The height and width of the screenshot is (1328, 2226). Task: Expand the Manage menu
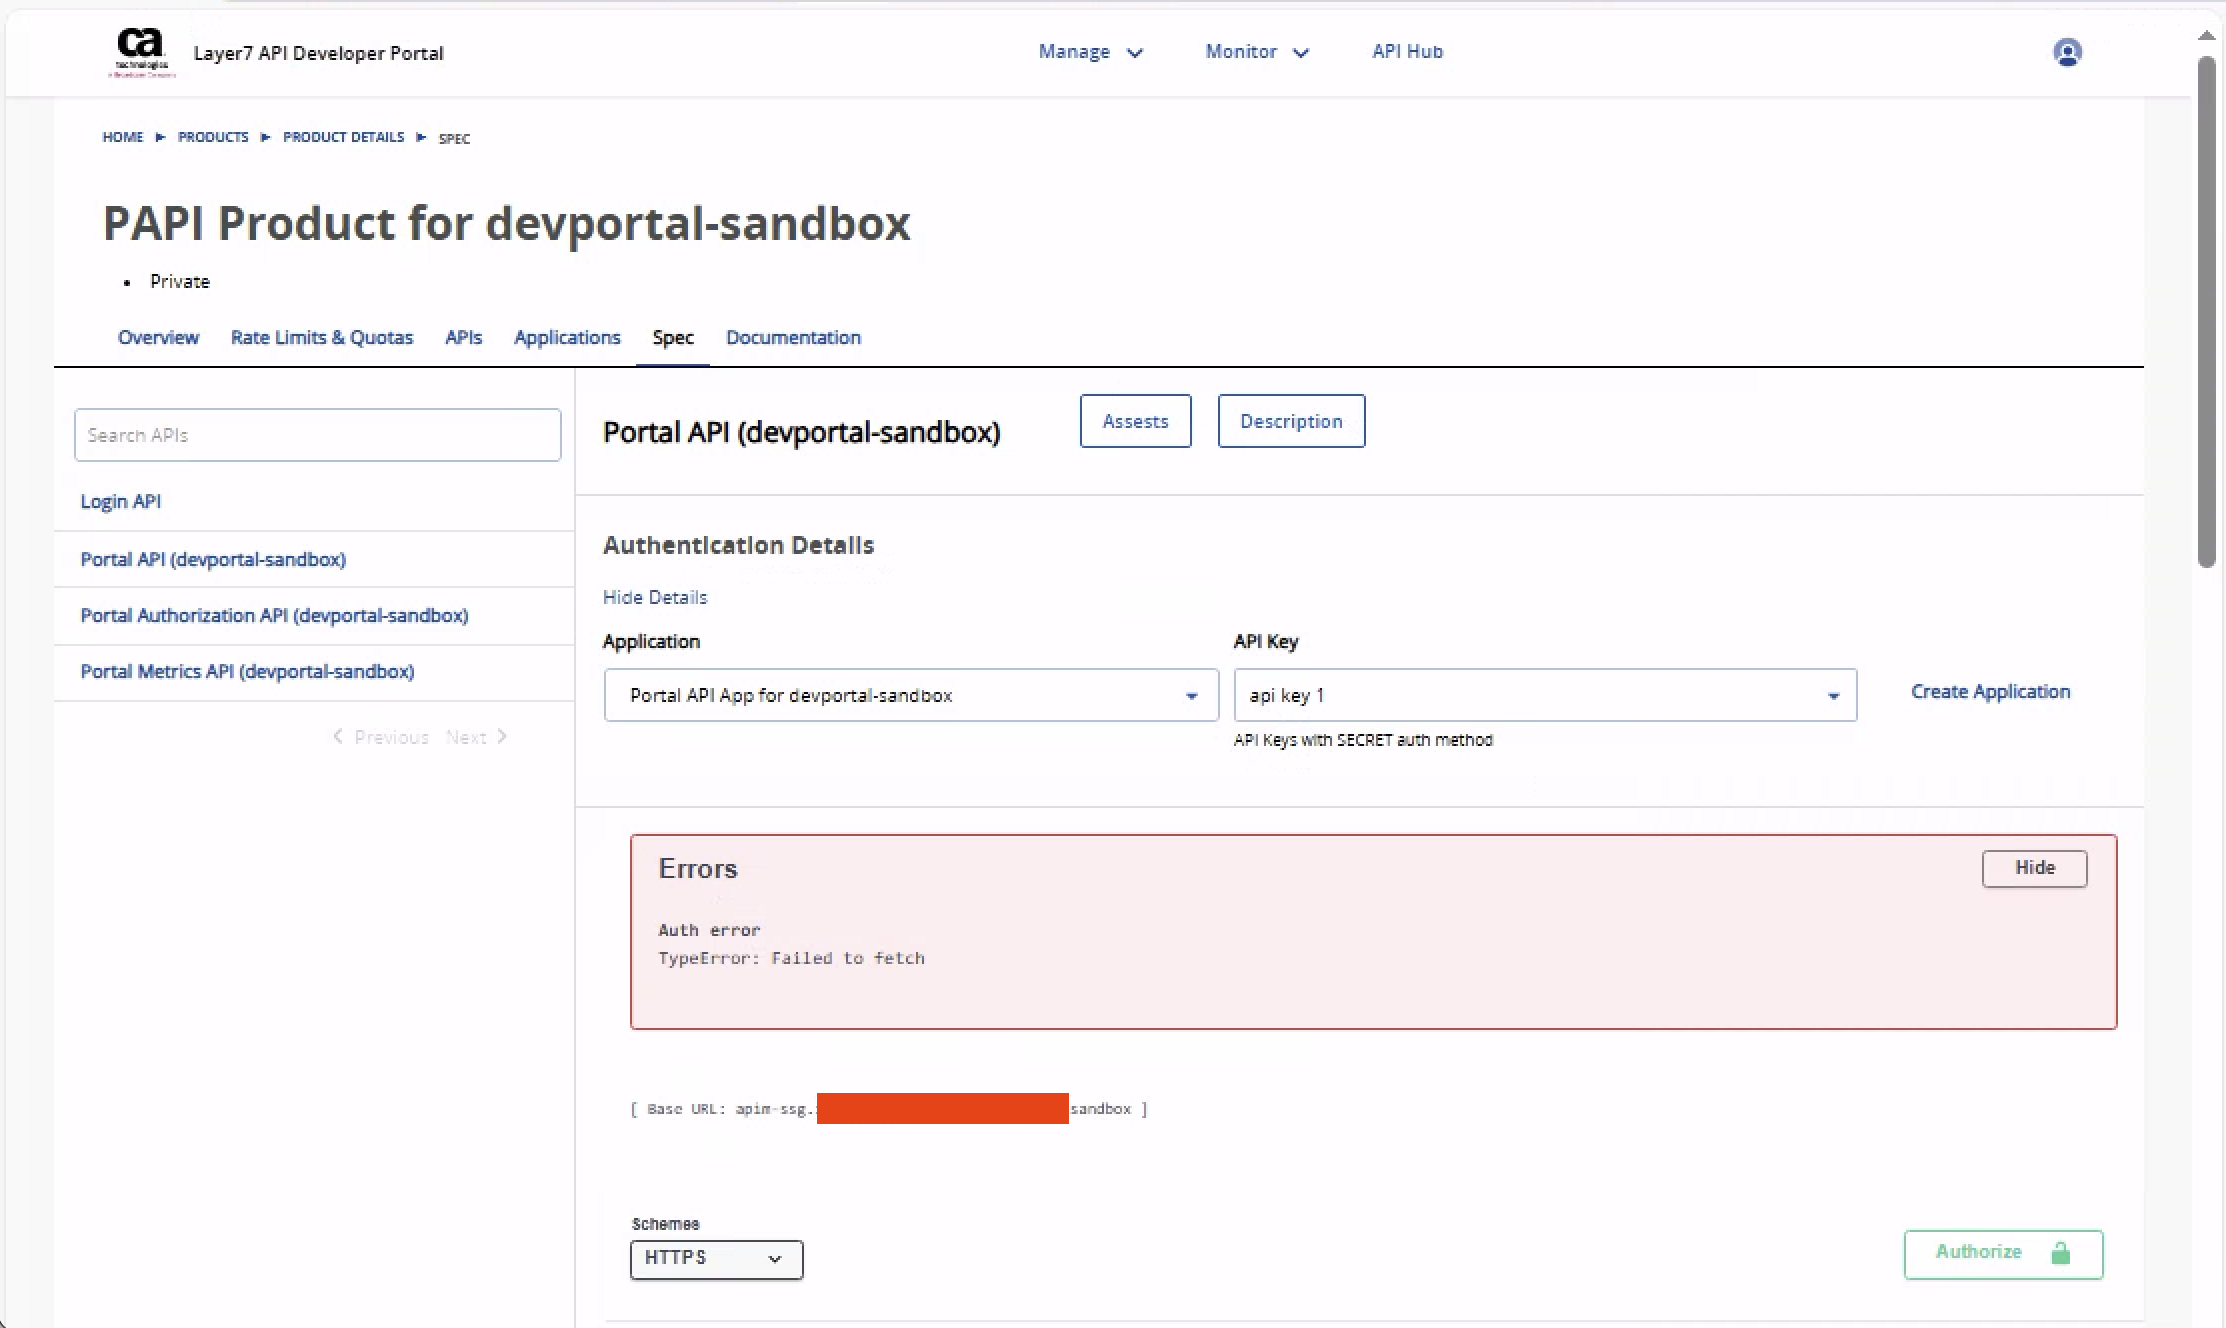click(1090, 52)
